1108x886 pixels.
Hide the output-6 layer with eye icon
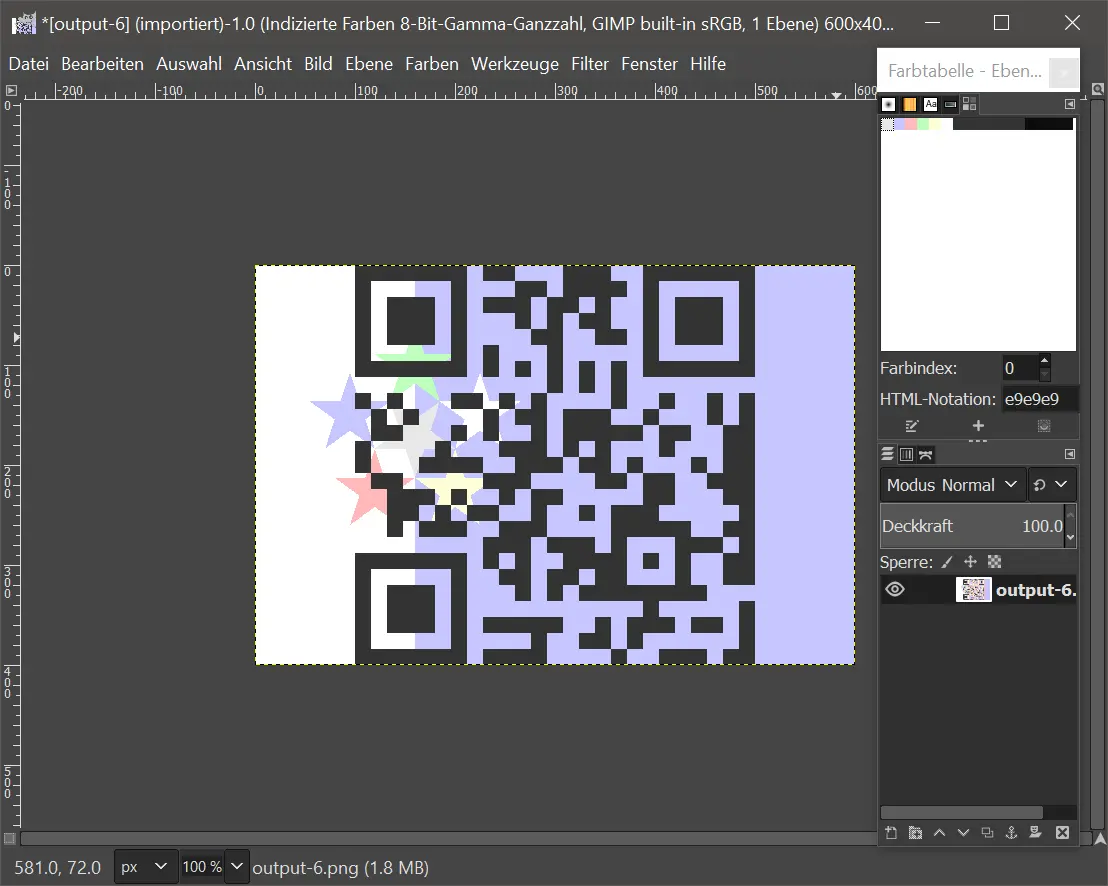point(895,590)
